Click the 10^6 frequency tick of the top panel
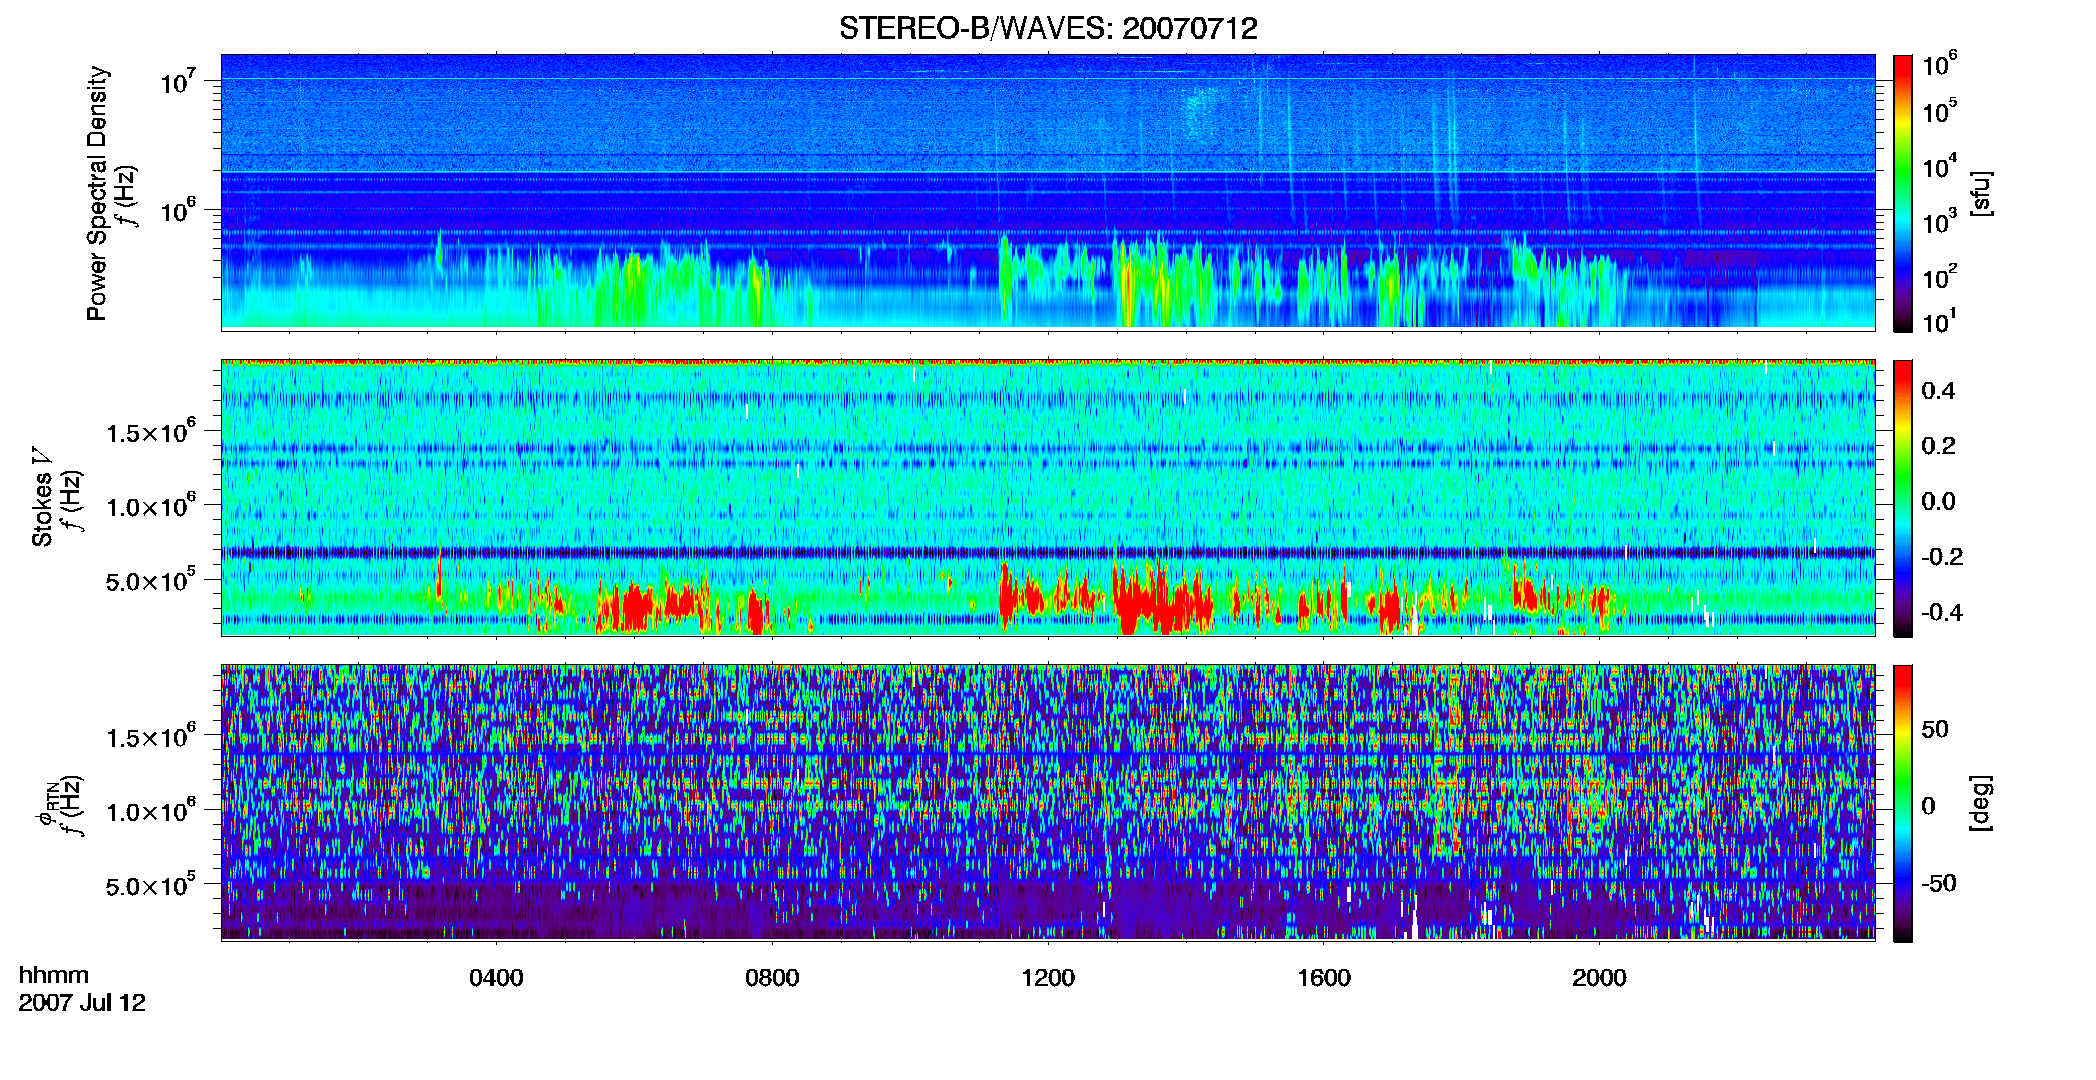The width and height of the screenshot is (2096, 1080). (178, 210)
